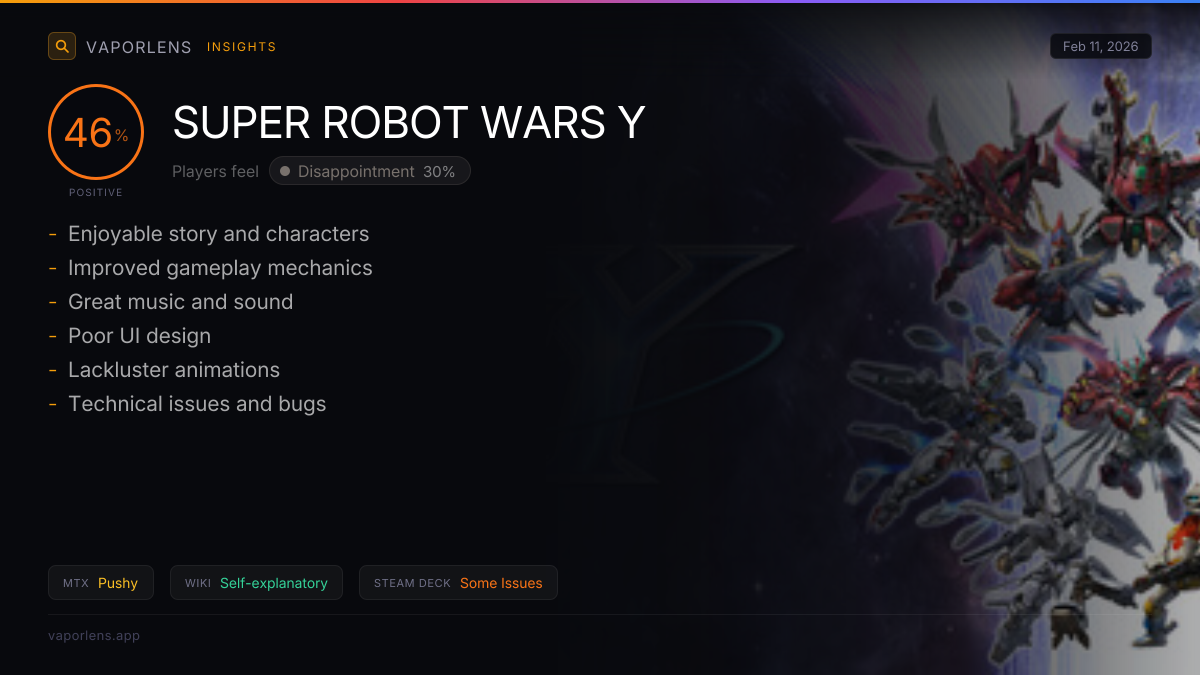
Task: Click the INSIGHTS label in the header
Action: (x=241, y=47)
